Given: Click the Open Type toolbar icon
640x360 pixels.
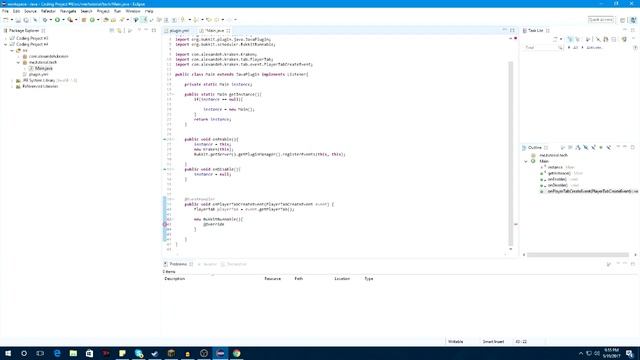Looking at the screenshot, I should pyautogui.click(x=106, y=20).
